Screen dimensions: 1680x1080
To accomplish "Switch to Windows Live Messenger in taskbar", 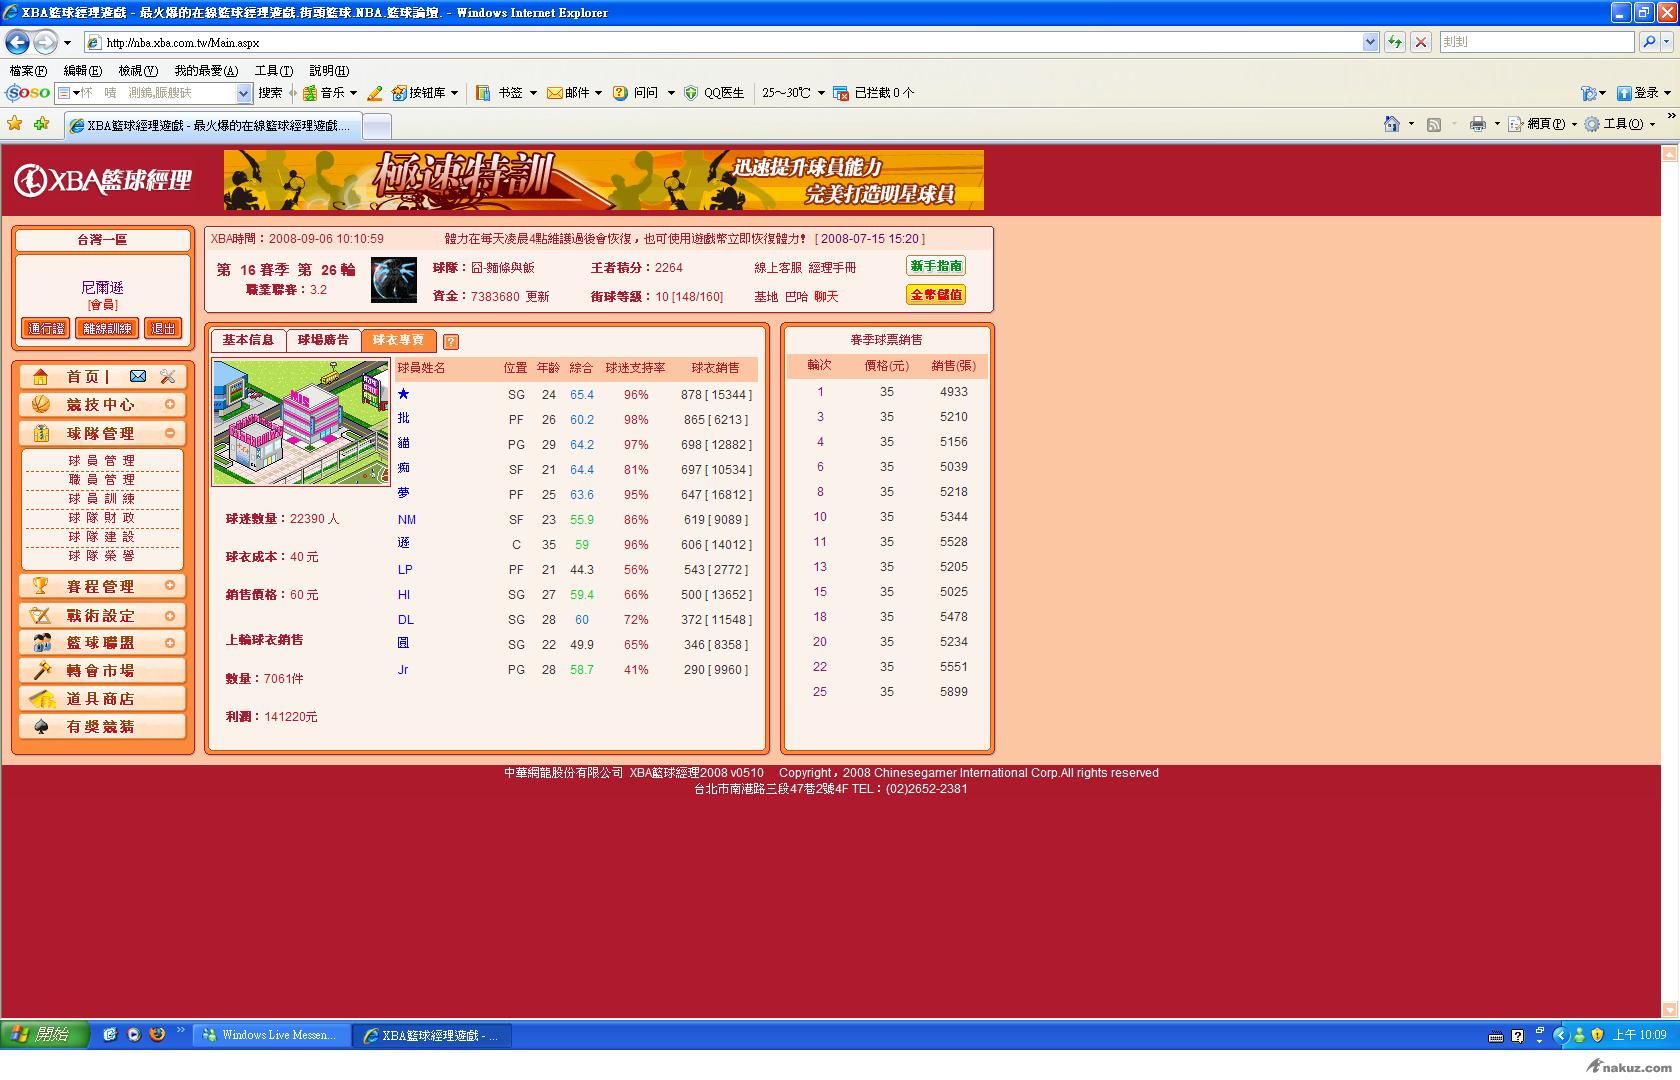I will [270, 1035].
